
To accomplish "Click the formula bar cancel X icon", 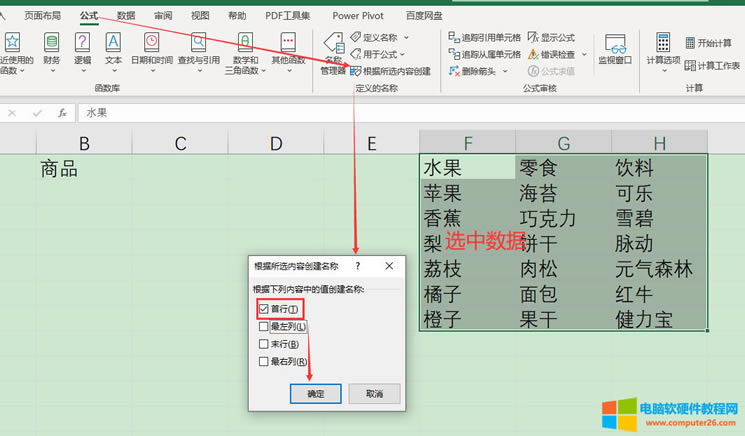I will click(x=12, y=113).
